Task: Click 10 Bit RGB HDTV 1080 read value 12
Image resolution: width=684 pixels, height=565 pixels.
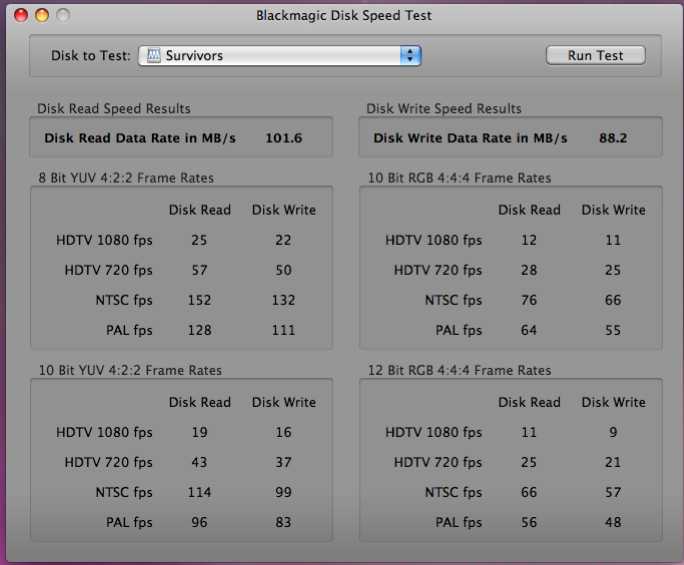Action: [529, 240]
